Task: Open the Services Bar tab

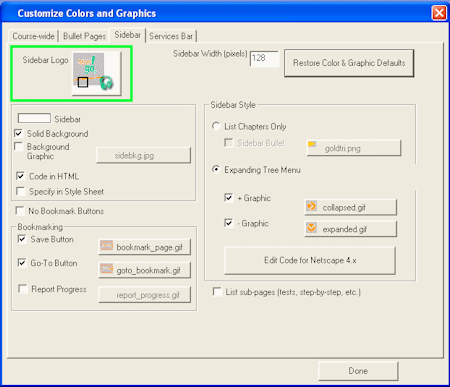Action: tap(171, 36)
